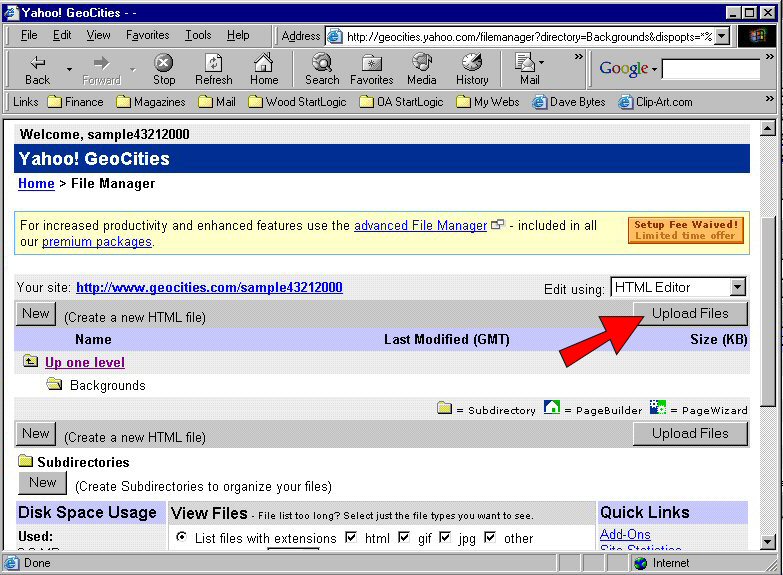Click into the Google search field

coord(711,69)
